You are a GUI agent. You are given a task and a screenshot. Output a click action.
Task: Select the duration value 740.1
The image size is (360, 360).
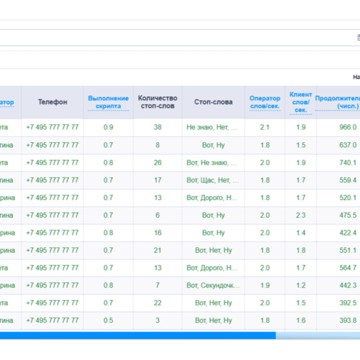tap(348, 163)
